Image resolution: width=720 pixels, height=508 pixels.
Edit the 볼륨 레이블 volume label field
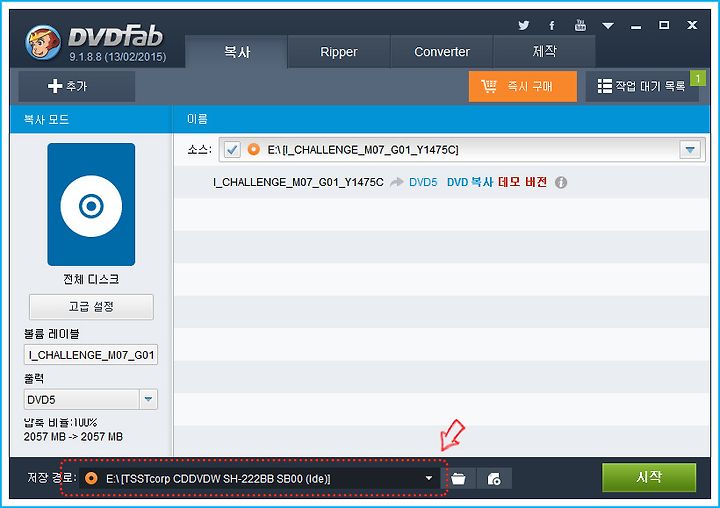point(91,355)
